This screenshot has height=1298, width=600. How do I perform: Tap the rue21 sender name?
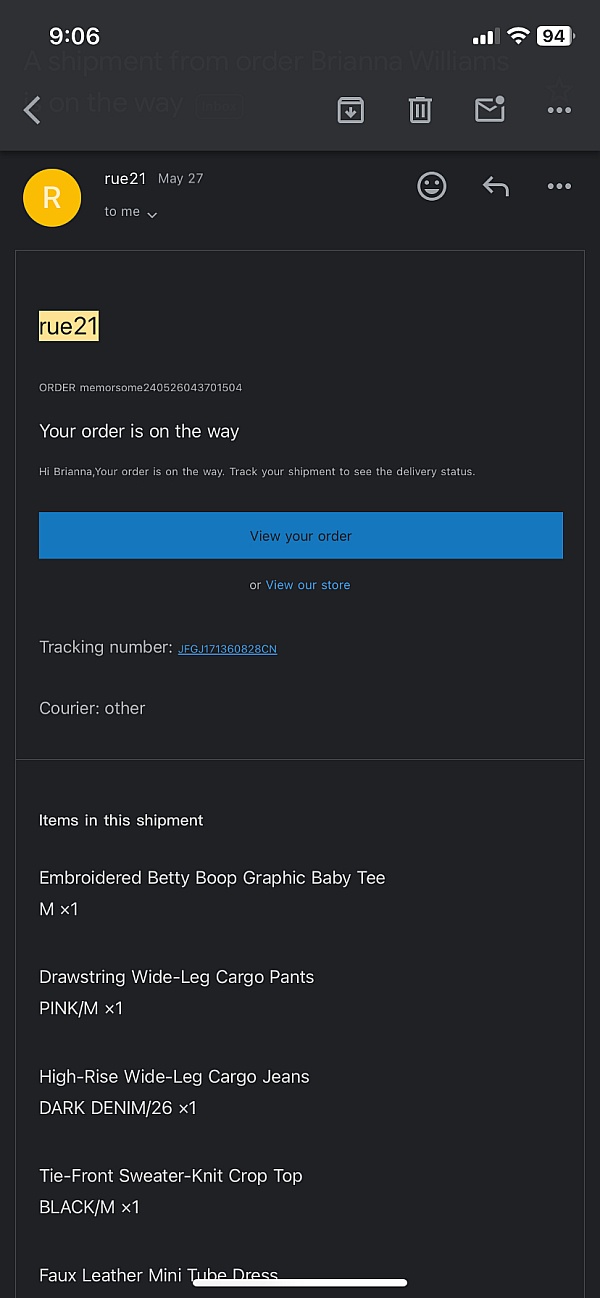pyautogui.click(x=125, y=178)
